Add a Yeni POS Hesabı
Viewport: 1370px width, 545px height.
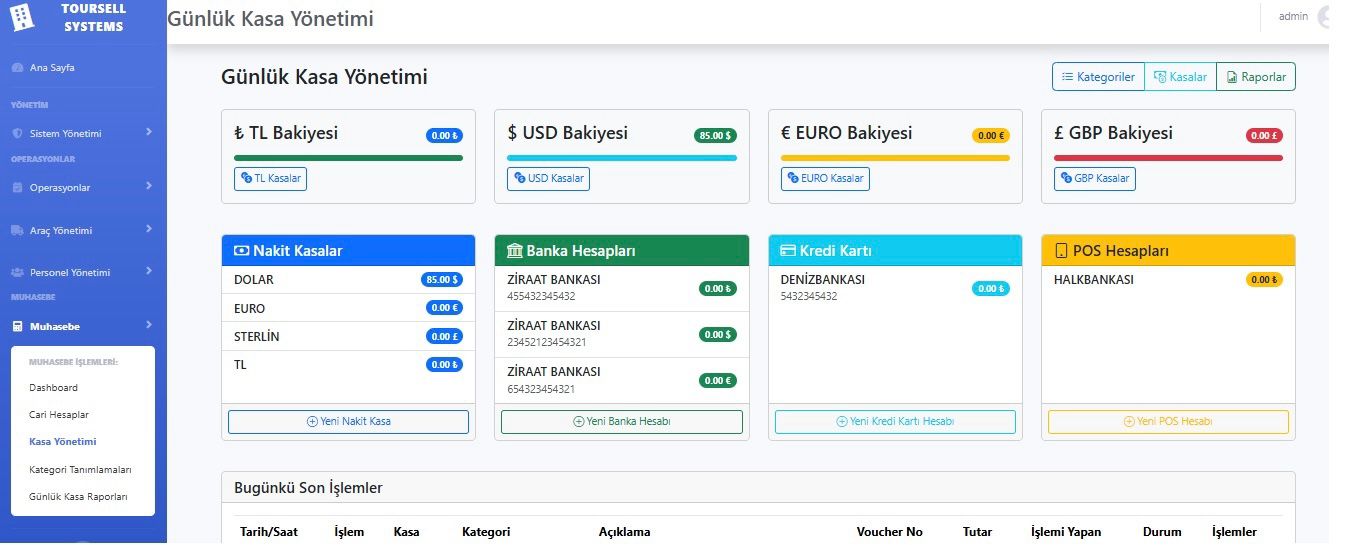click(1168, 422)
